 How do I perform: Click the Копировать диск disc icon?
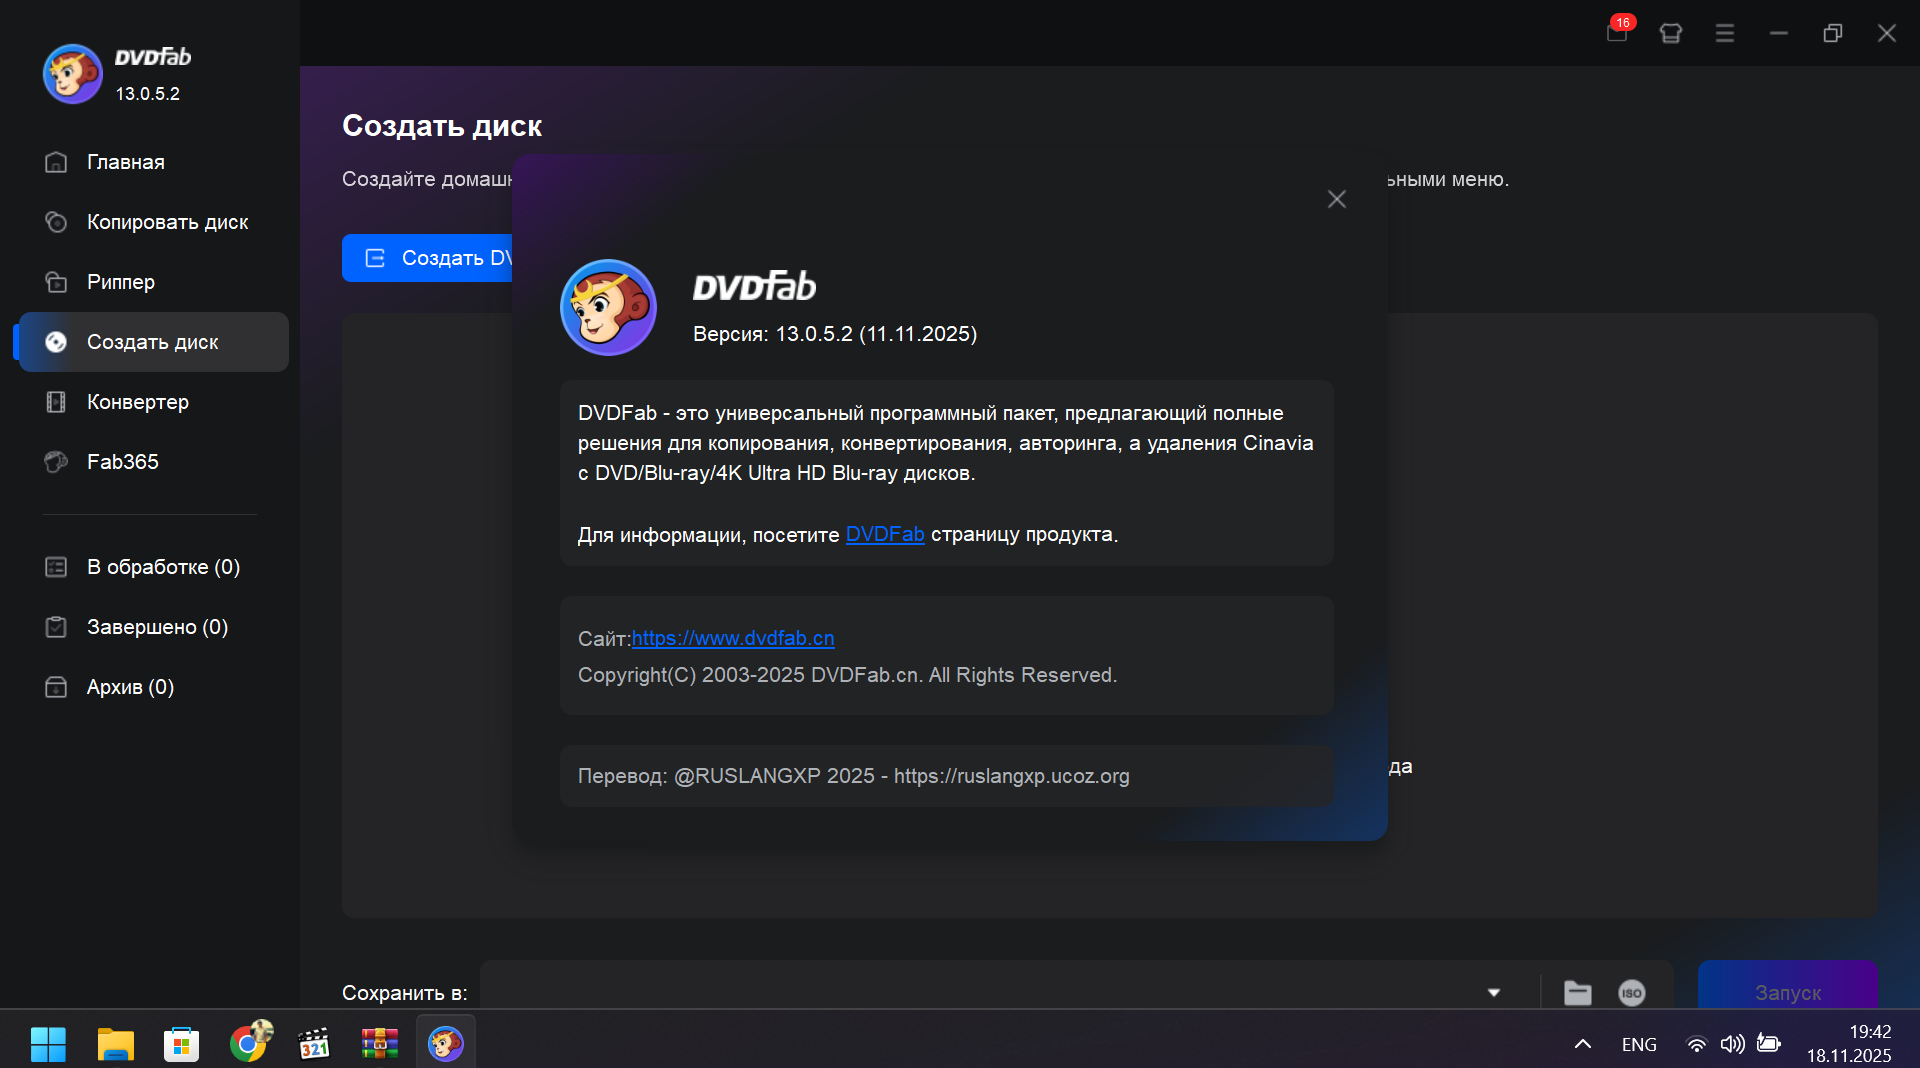pos(56,222)
